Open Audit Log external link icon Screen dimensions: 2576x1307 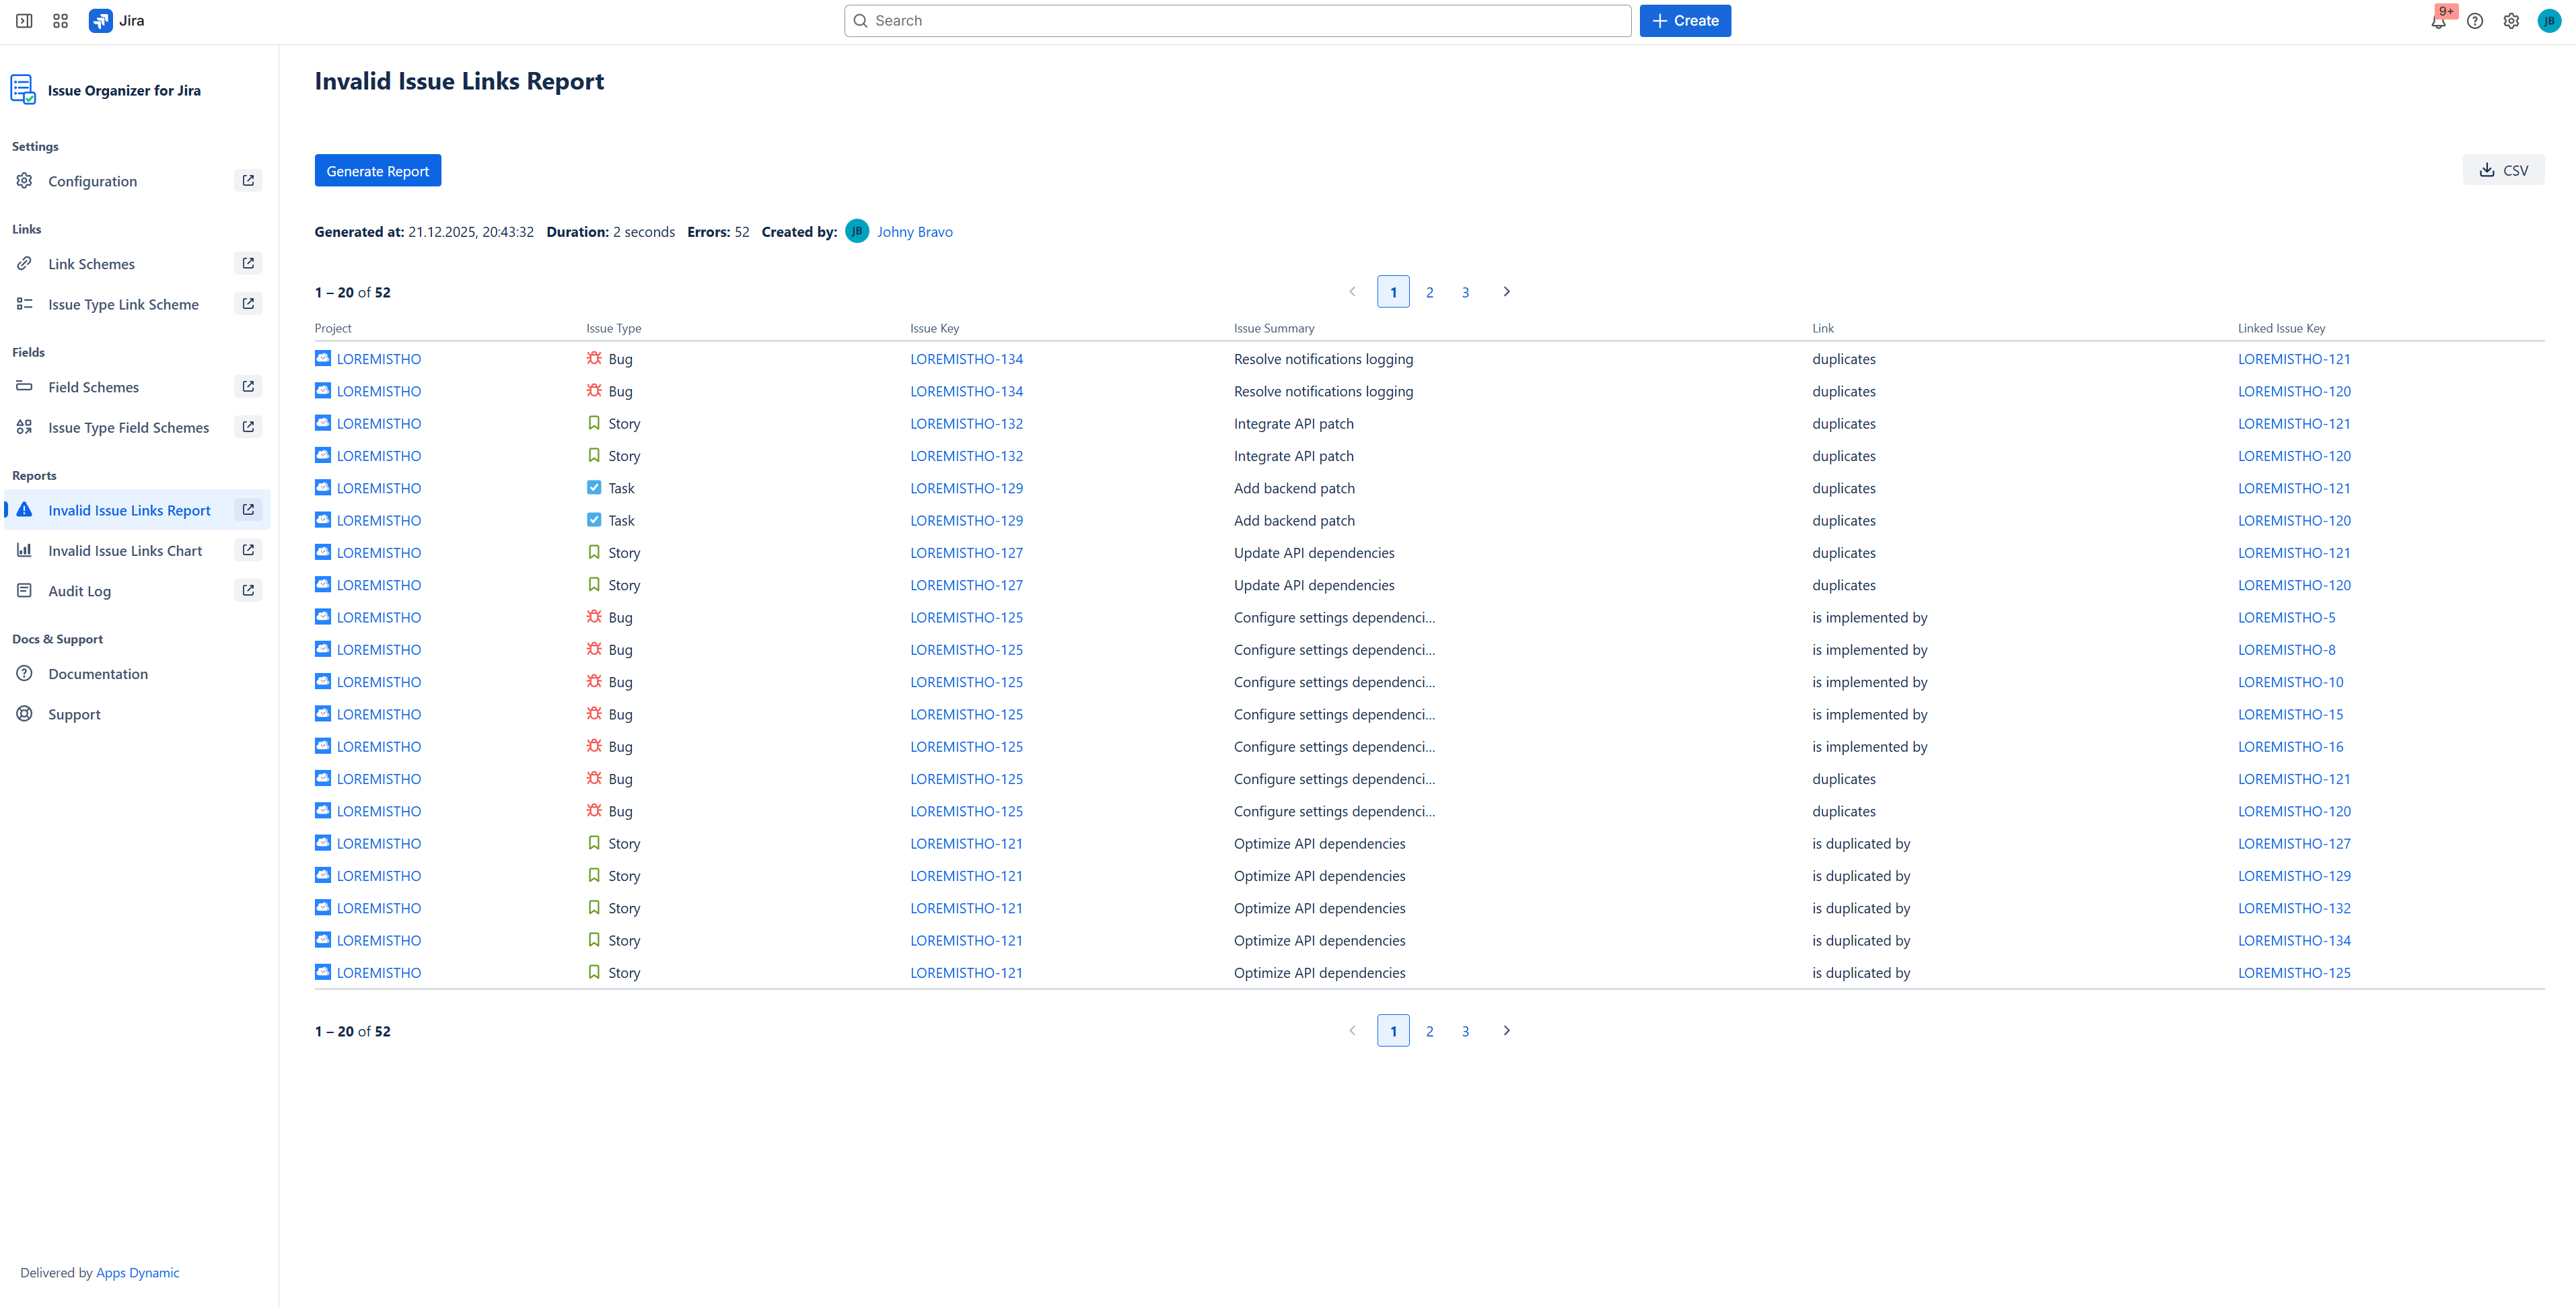[248, 591]
